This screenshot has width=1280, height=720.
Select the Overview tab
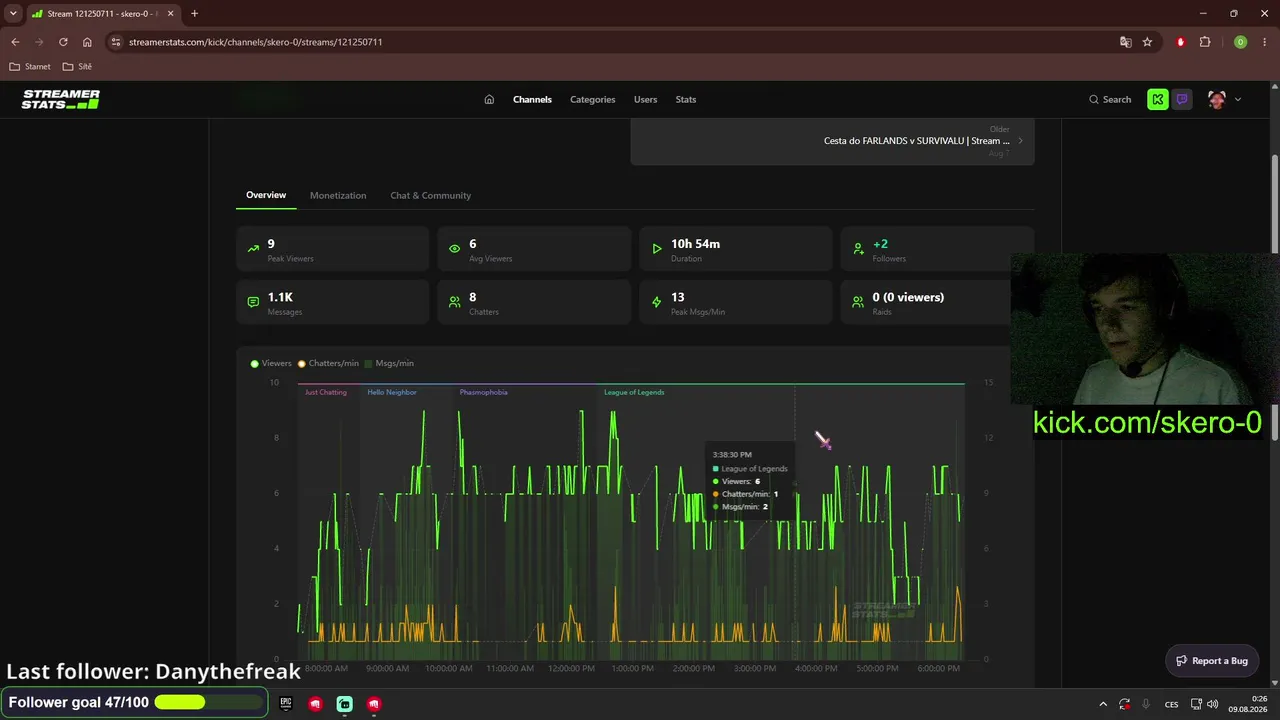click(266, 195)
